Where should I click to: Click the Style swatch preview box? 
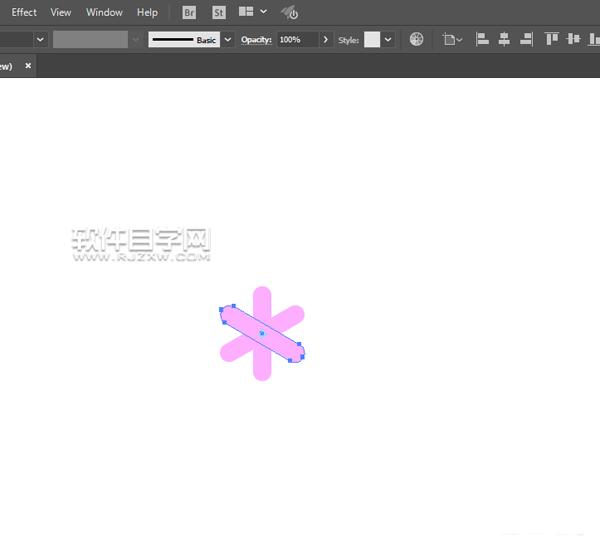(x=372, y=40)
